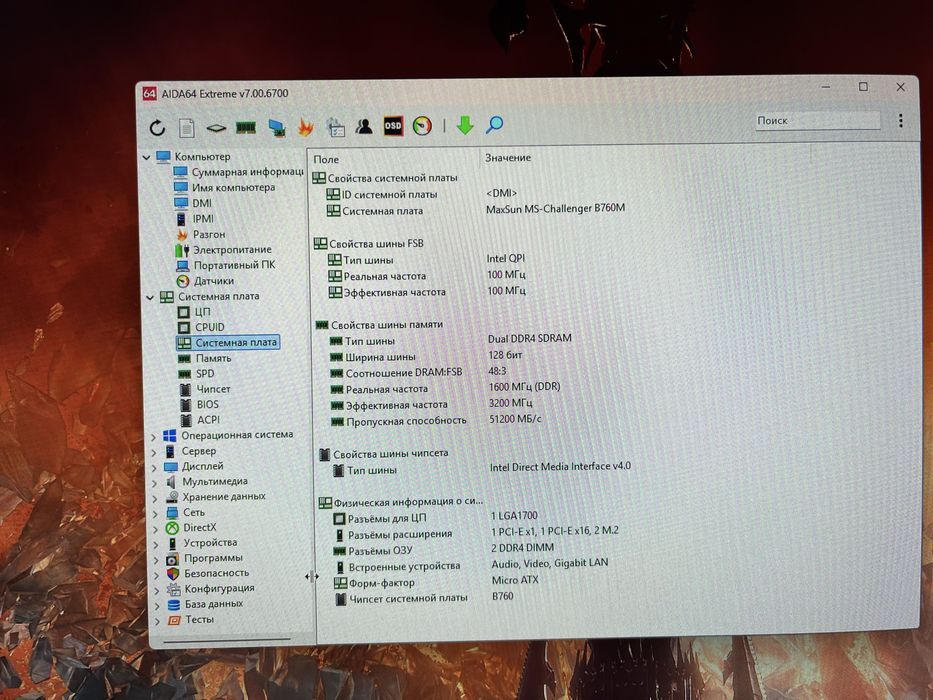Viewport: 933px width, 700px height.
Task: Click the tree panel horizontal scrollbar
Action: click(227, 640)
